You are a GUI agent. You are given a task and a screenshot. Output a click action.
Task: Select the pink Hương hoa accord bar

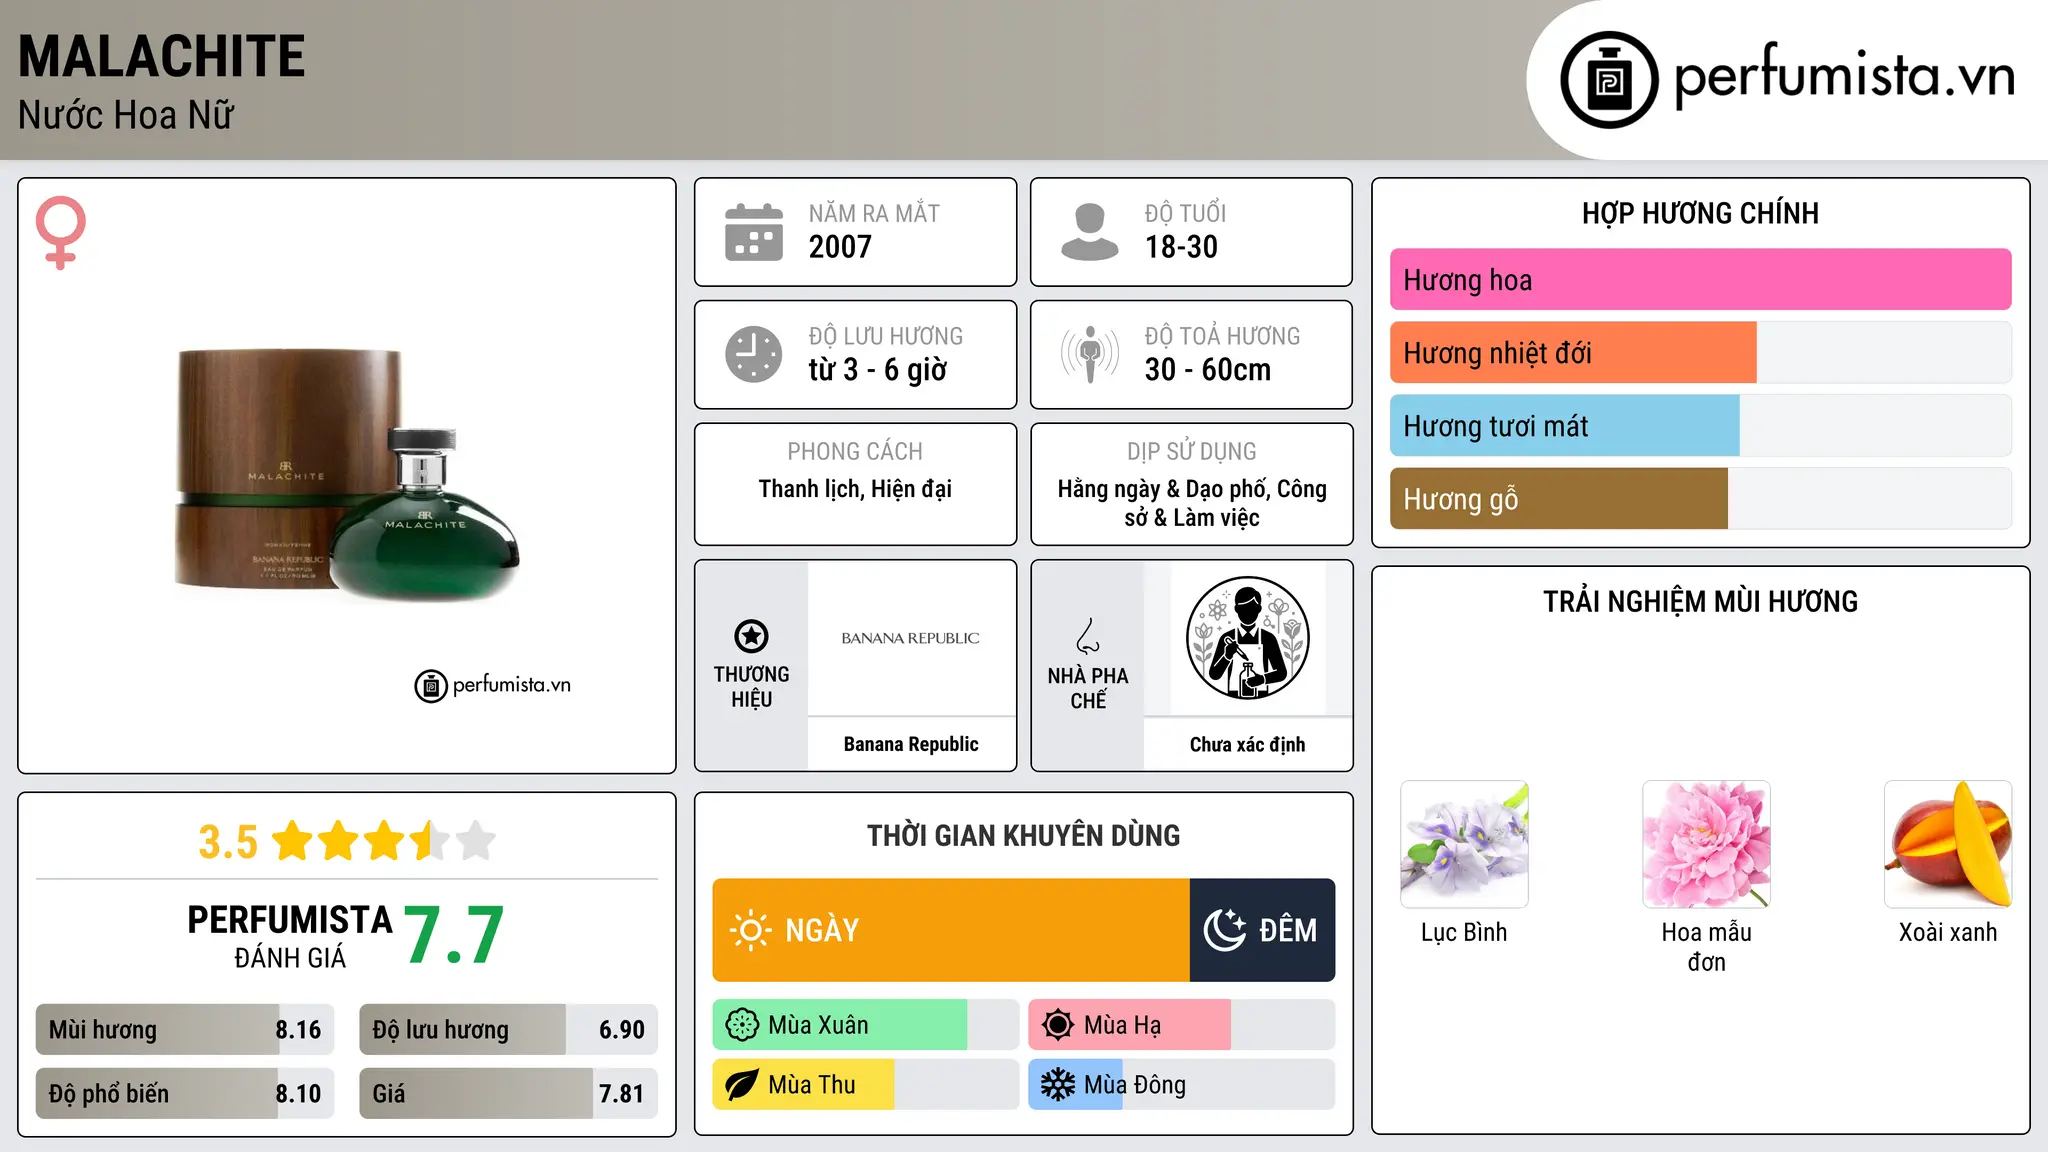[1700, 280]
